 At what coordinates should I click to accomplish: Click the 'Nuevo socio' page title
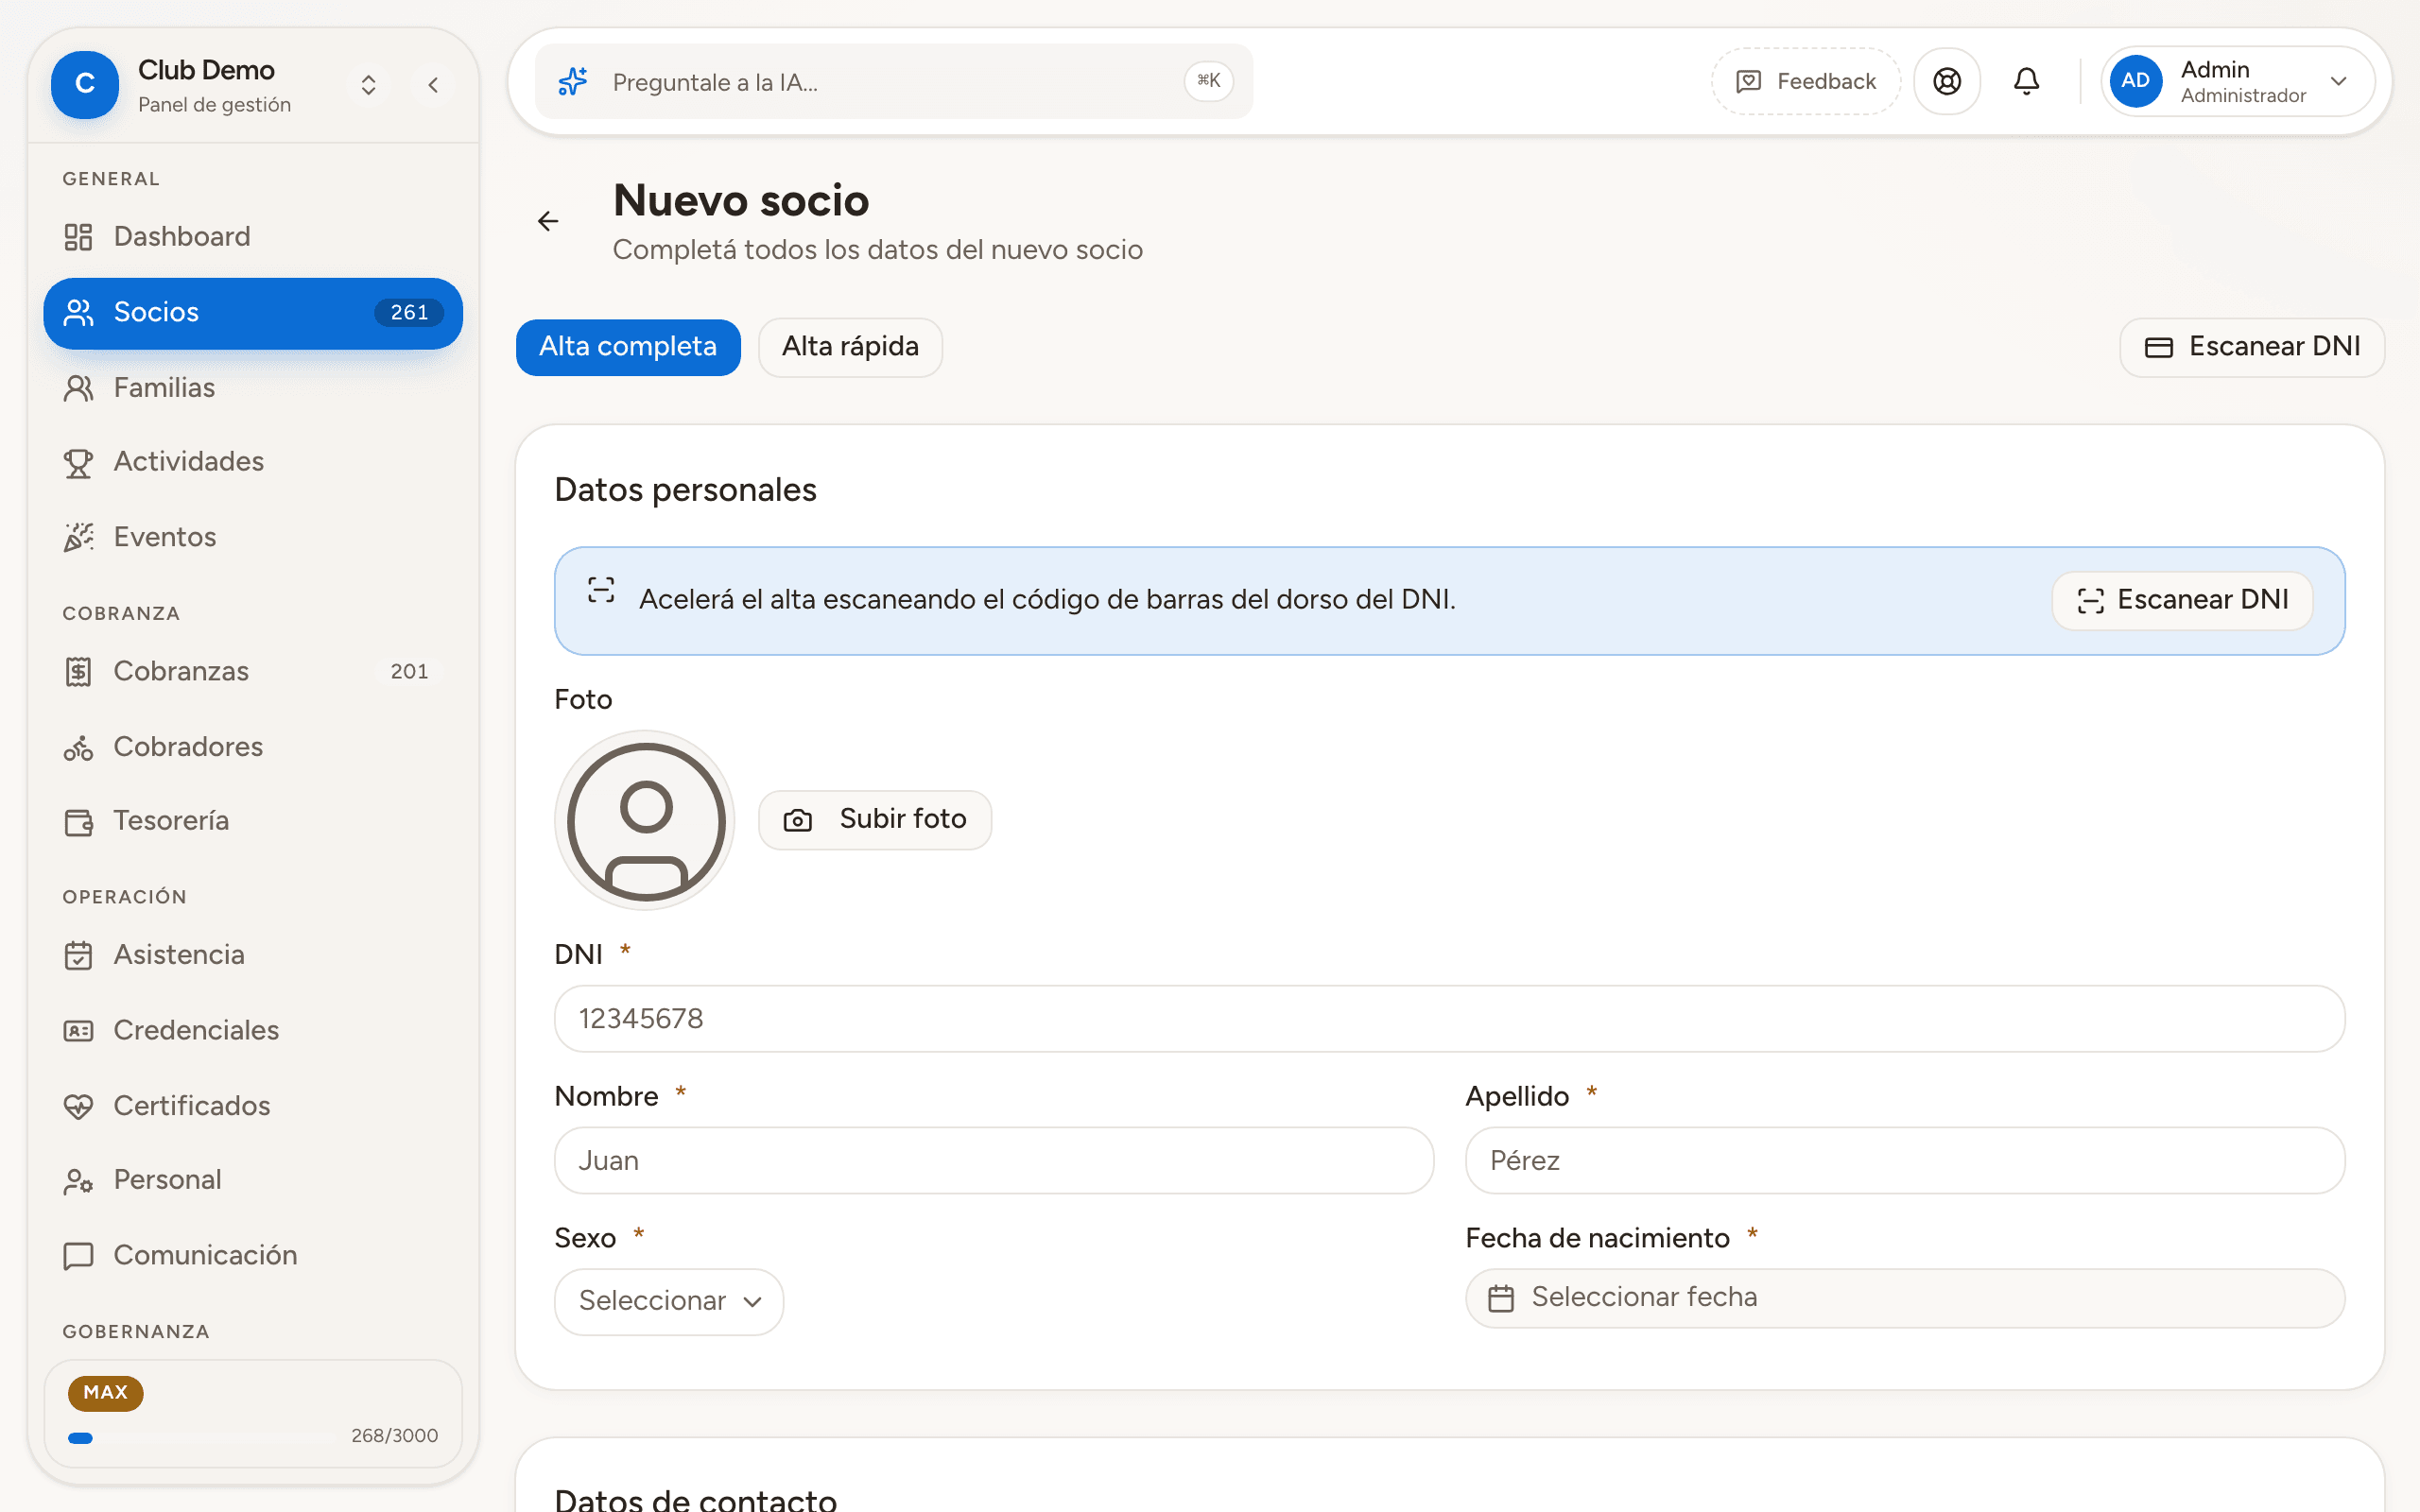pos(741,201)
